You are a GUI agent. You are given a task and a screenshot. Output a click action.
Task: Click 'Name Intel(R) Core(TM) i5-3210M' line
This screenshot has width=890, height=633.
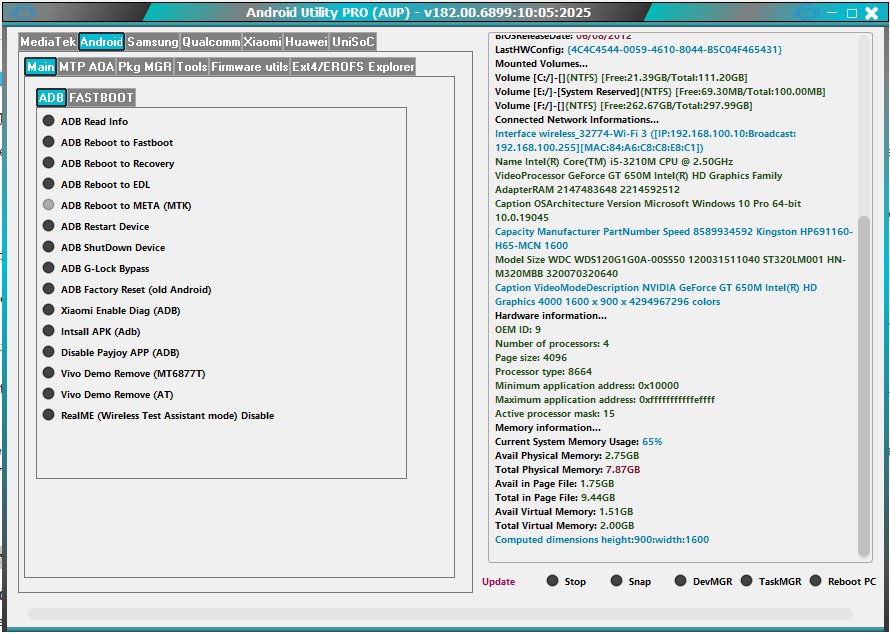tap(614, 161)
